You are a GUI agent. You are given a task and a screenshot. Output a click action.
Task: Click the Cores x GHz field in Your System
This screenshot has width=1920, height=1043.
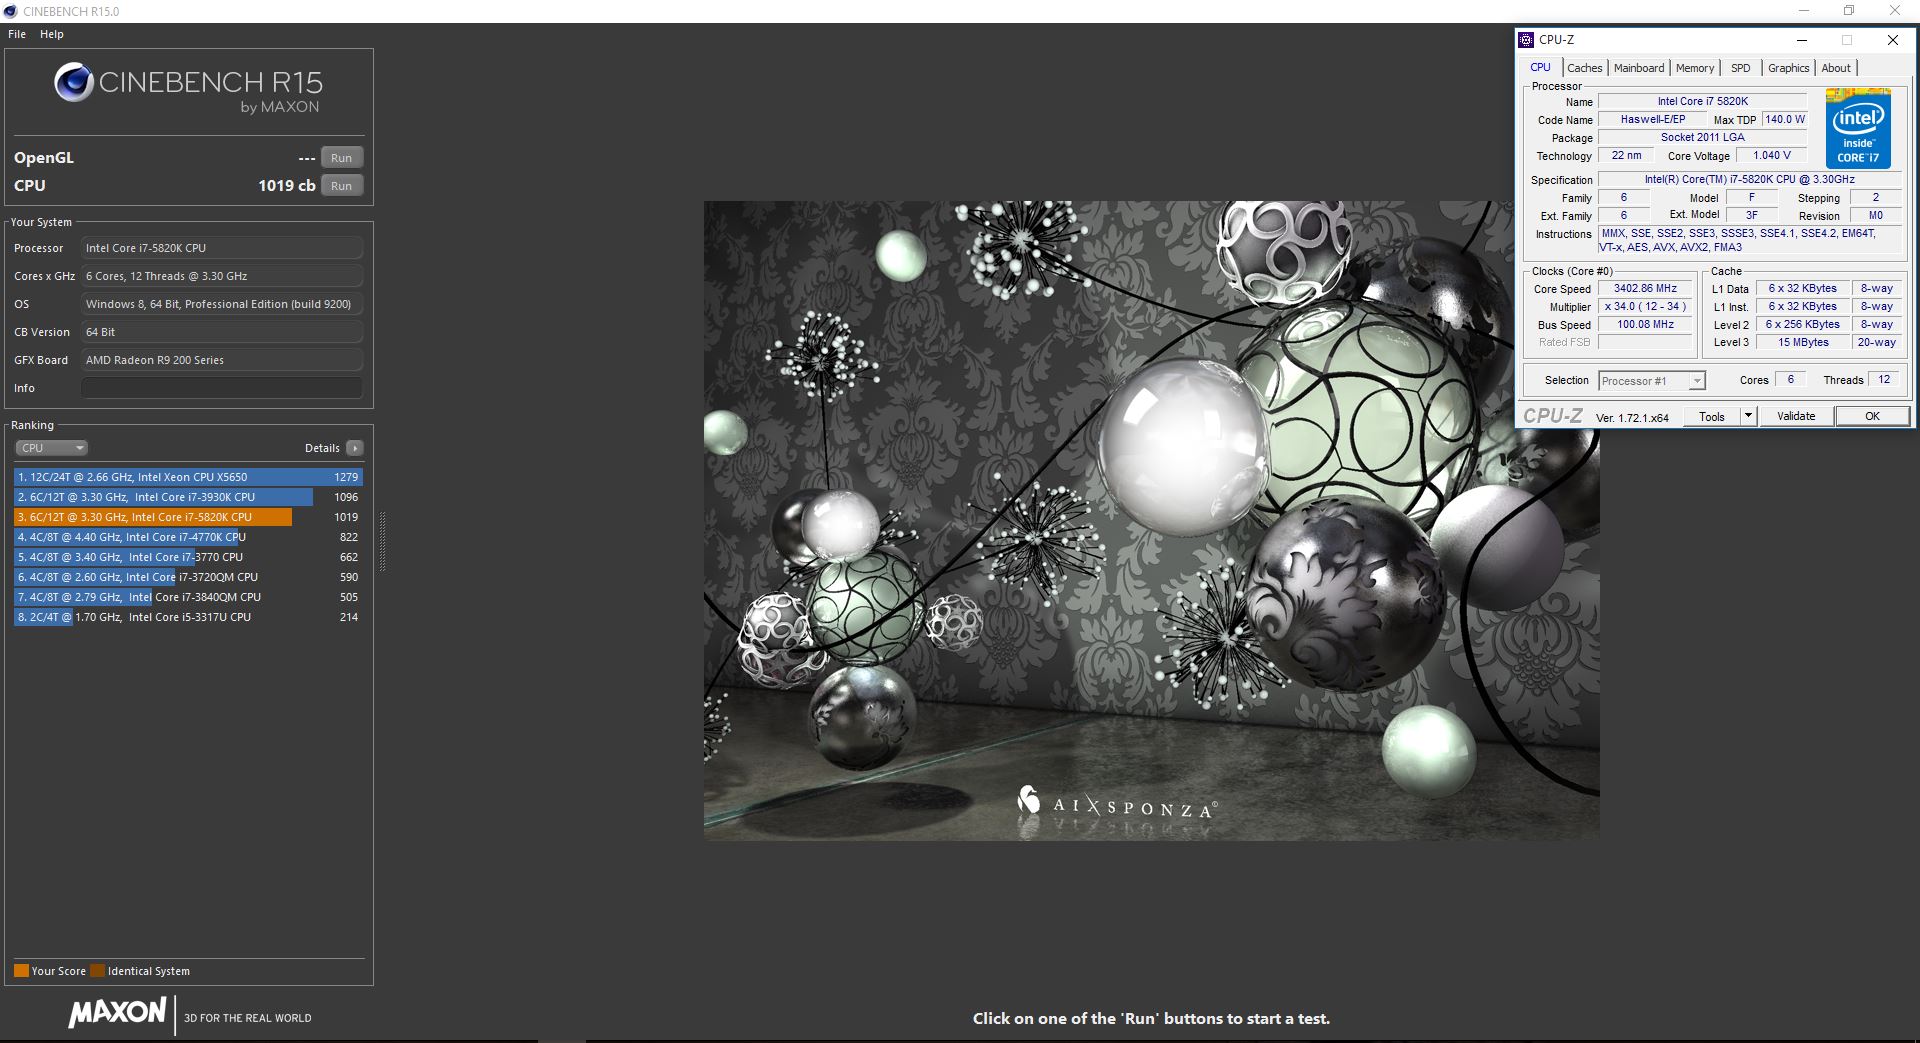point(222,276)
